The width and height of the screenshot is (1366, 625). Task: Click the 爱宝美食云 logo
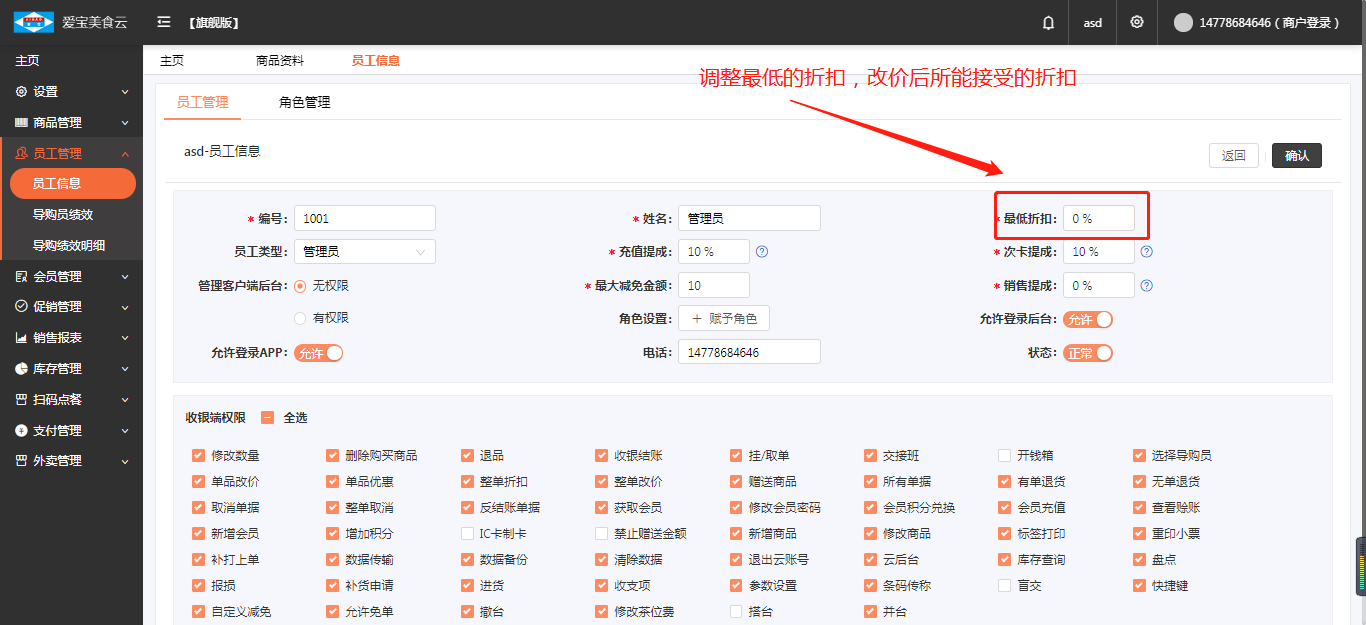pyautogui.click(x=34, y=22)
